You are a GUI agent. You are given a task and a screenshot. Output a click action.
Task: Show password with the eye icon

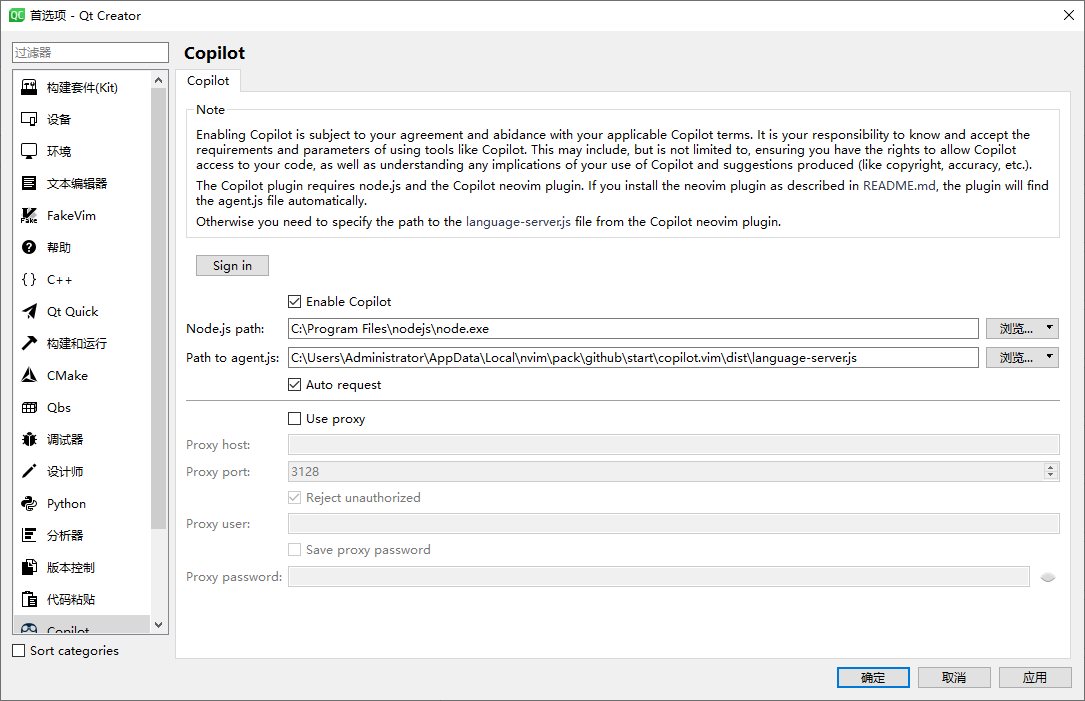1048,577
